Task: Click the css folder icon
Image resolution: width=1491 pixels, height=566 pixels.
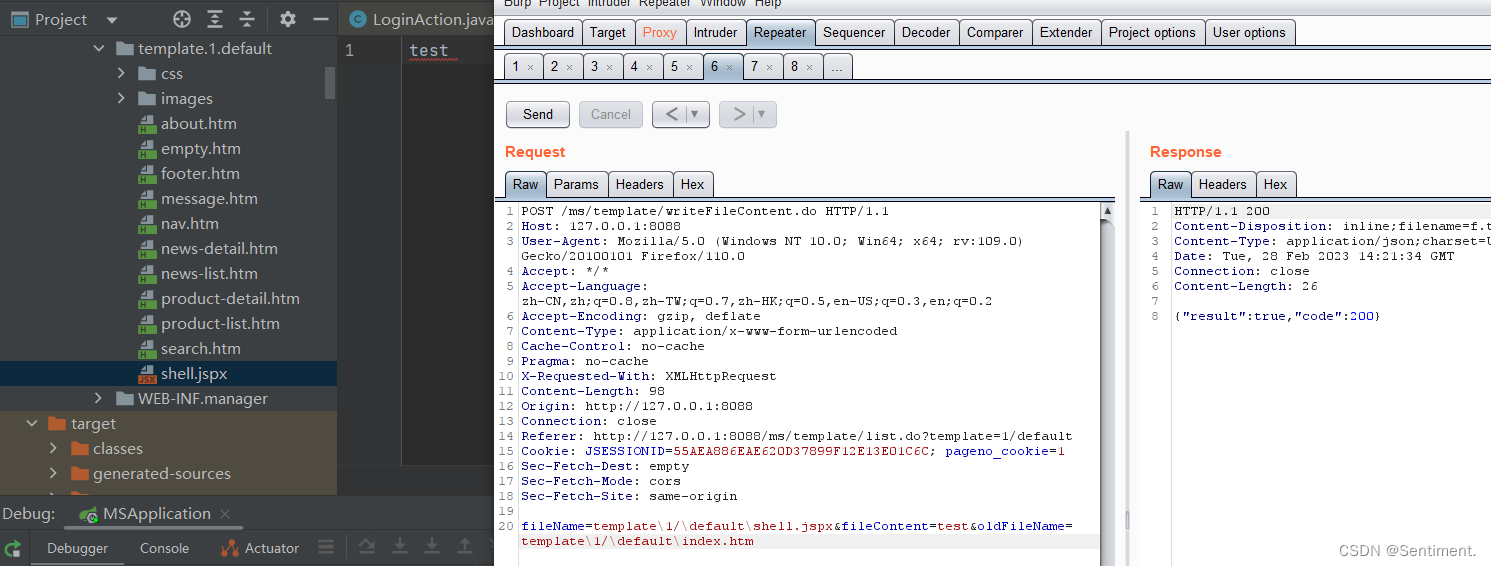Action: (146, 74)
